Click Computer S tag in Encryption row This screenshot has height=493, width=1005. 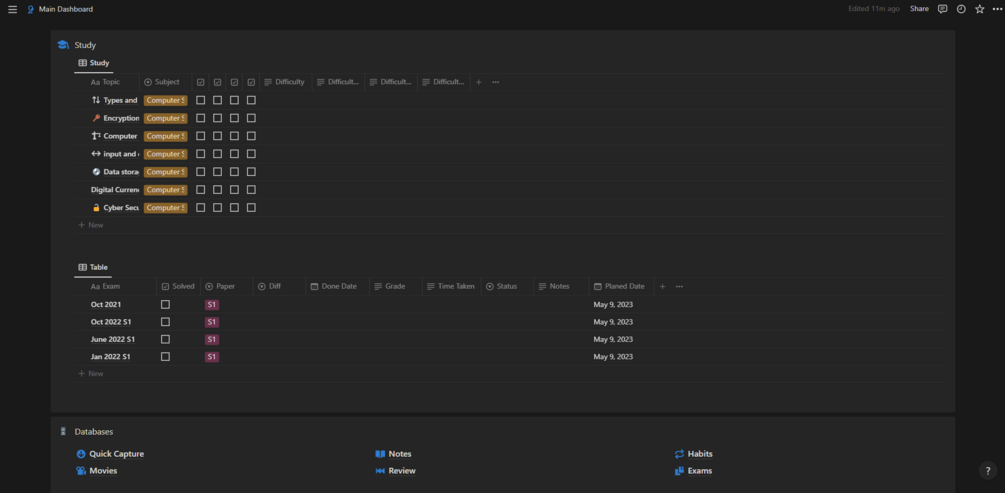(x=165, y=118)
